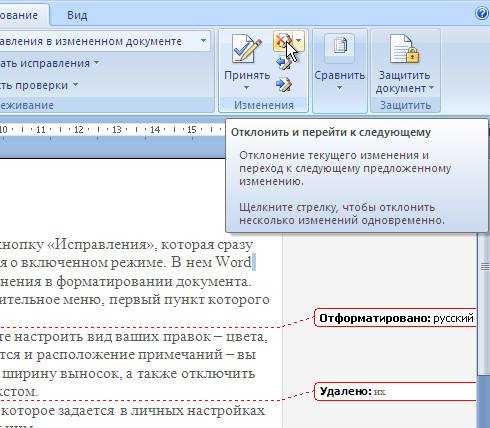Expand the Защитить документ dropdown arrow
The width and height of the screenshot is (490, 428).
(431, 88)
